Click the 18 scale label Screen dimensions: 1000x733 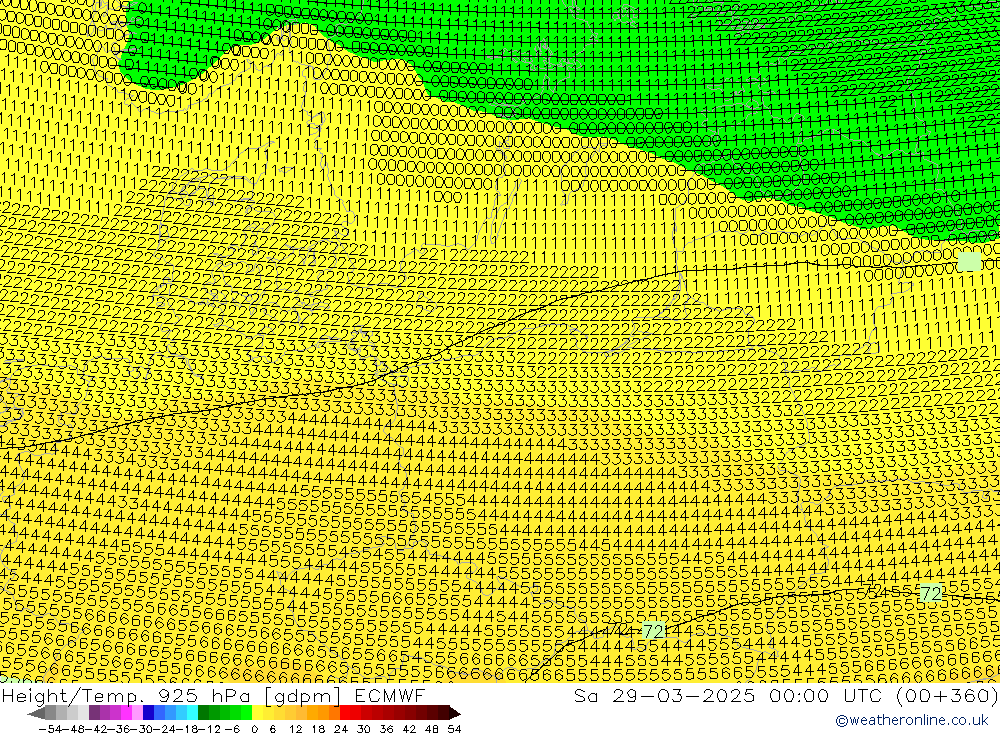point(318,729)
